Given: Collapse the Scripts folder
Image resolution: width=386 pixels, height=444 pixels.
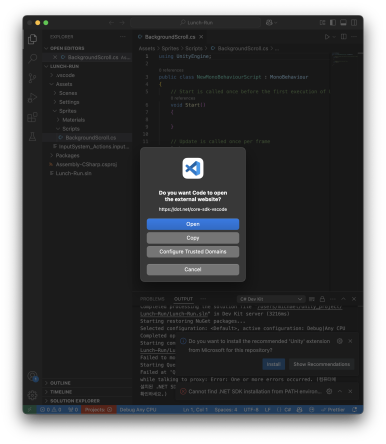Looking at the screenshot, I should pyautogui.click(x=71, y=129).
